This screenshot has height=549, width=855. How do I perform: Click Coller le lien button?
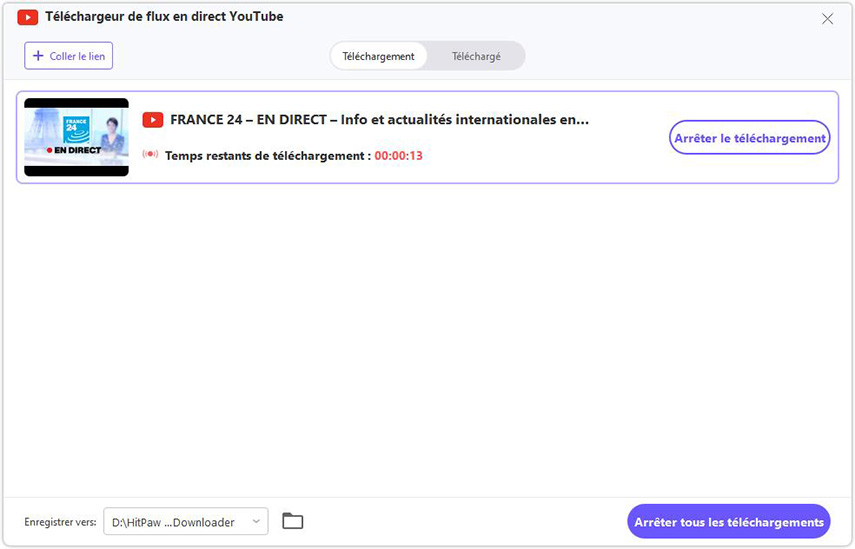(x=69, y=56)
